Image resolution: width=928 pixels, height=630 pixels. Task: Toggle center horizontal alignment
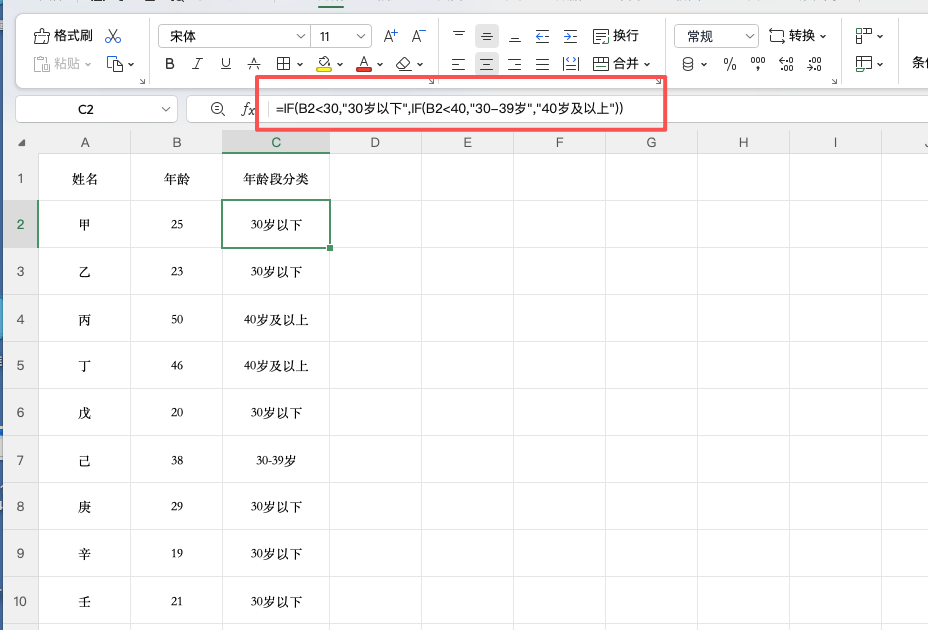click(486, 63)
